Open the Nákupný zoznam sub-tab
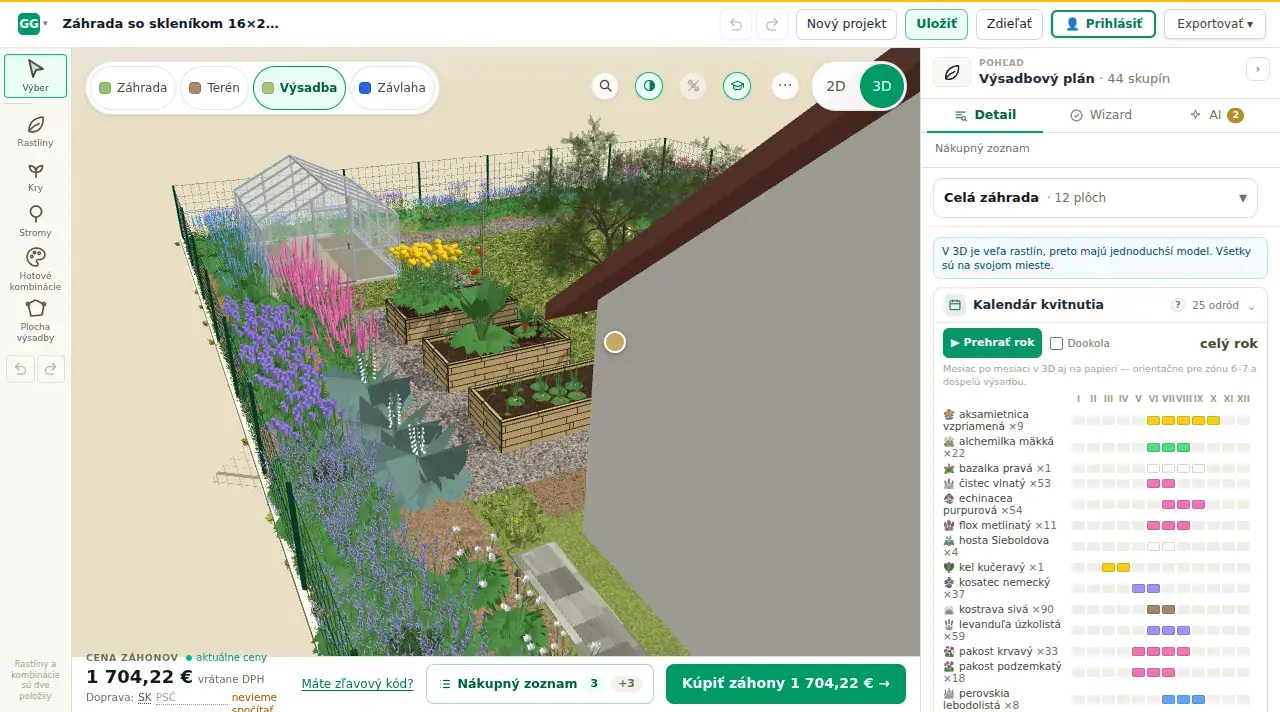Screen dimensions: 1280x712 982,148
